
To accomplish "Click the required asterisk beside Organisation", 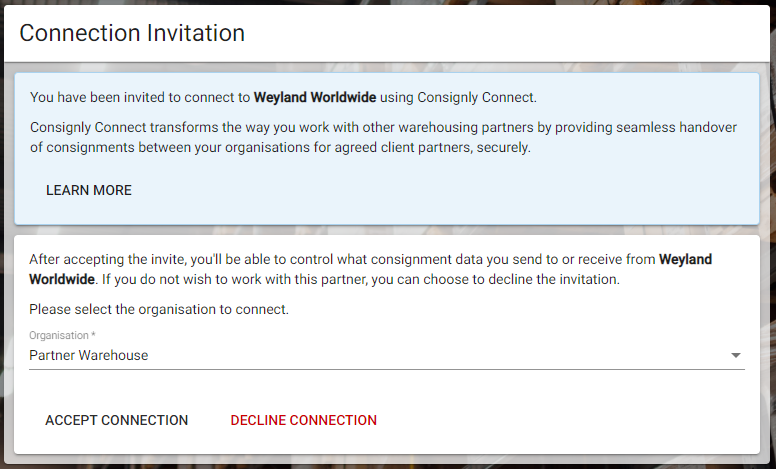I will (93, 334).
